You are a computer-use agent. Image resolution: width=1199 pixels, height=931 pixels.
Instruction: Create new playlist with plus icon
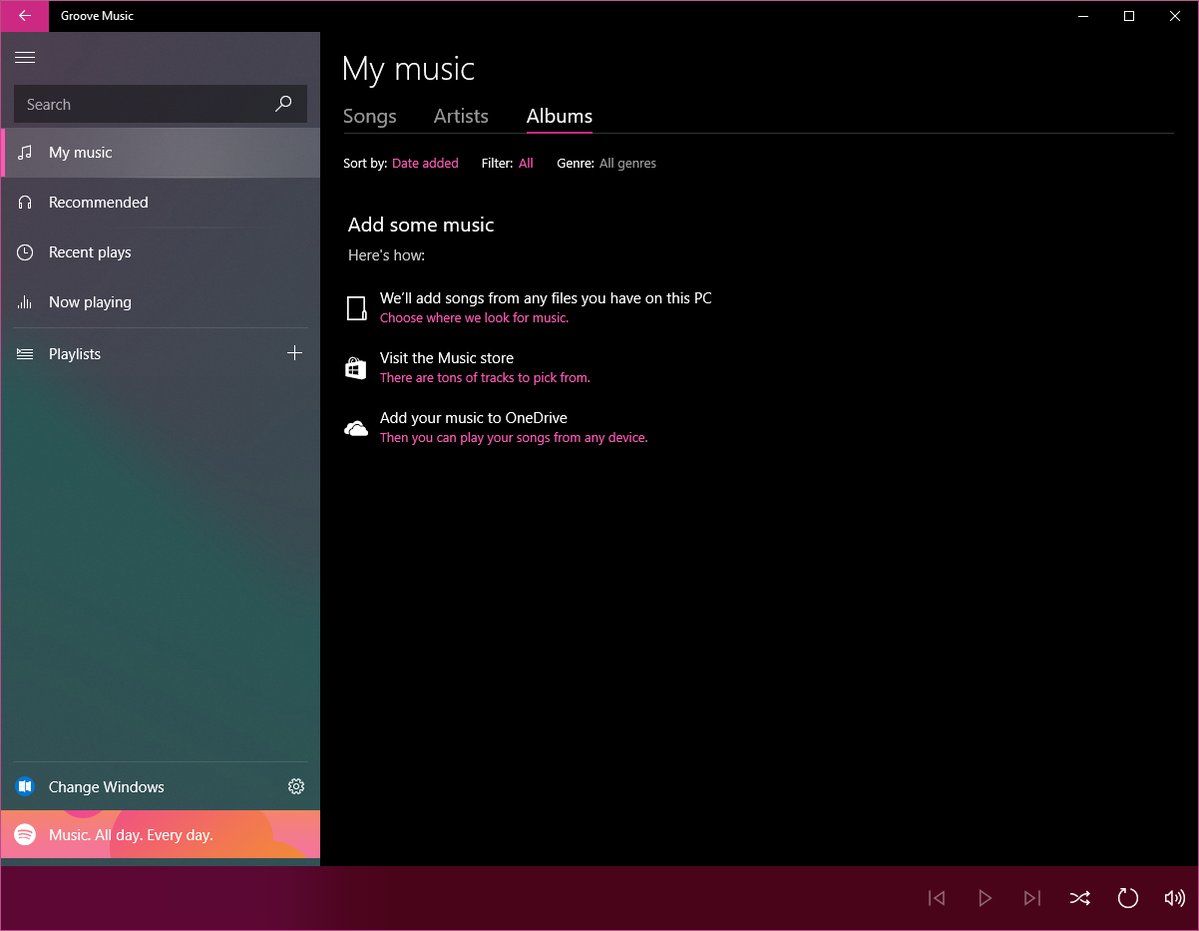[294, 353]
